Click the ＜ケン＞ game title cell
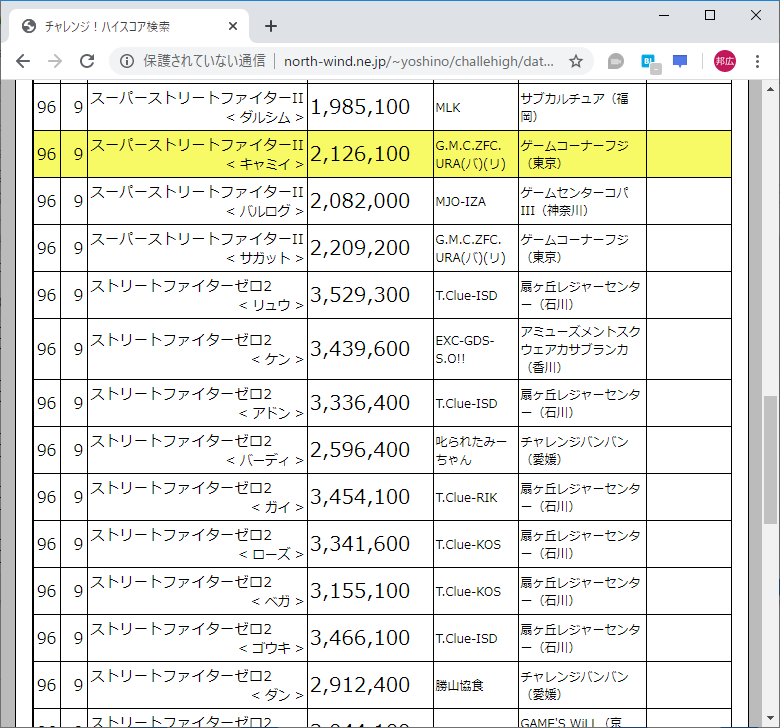 [x=197, y=349]
